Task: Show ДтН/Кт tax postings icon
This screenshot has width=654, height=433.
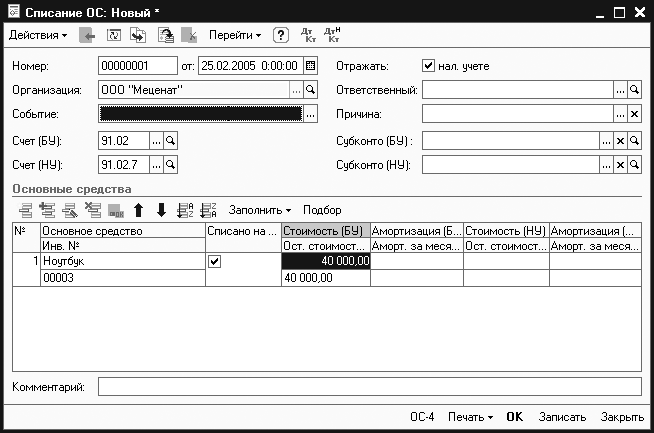Action: [332, 35]
